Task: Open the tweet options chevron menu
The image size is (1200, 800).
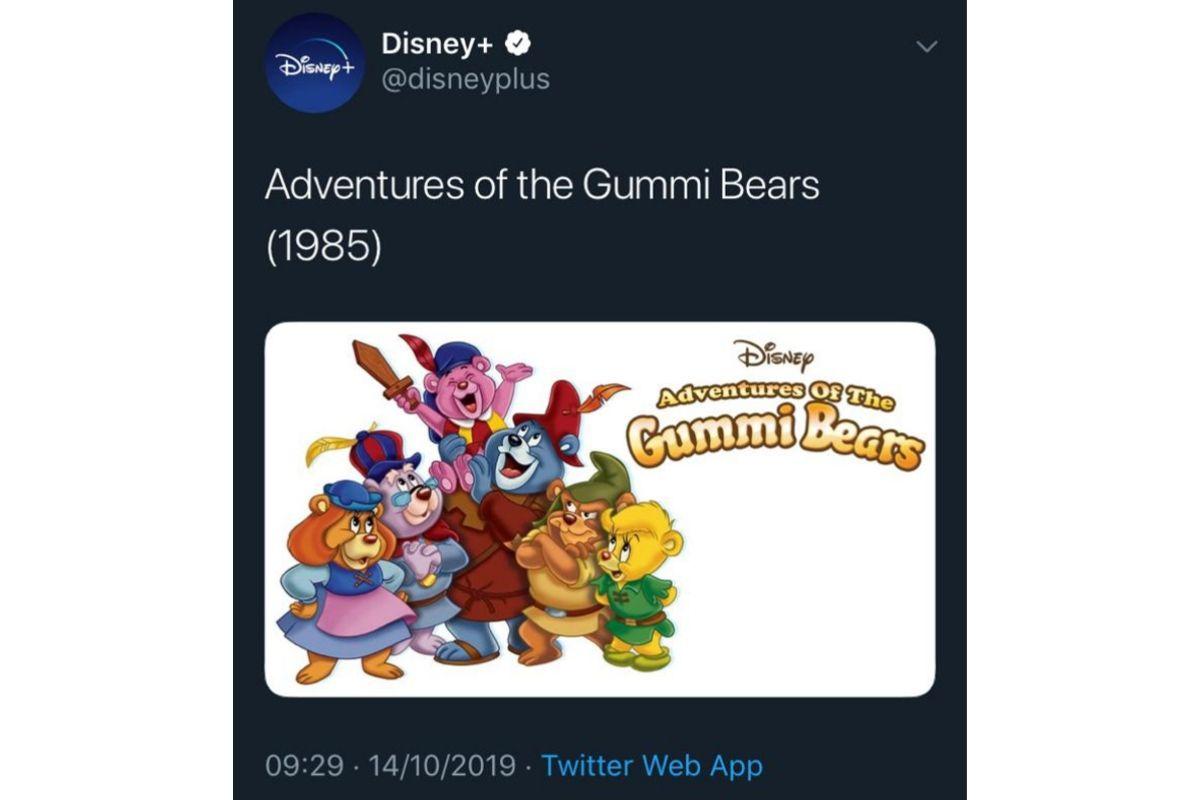Action: [928, 47]
